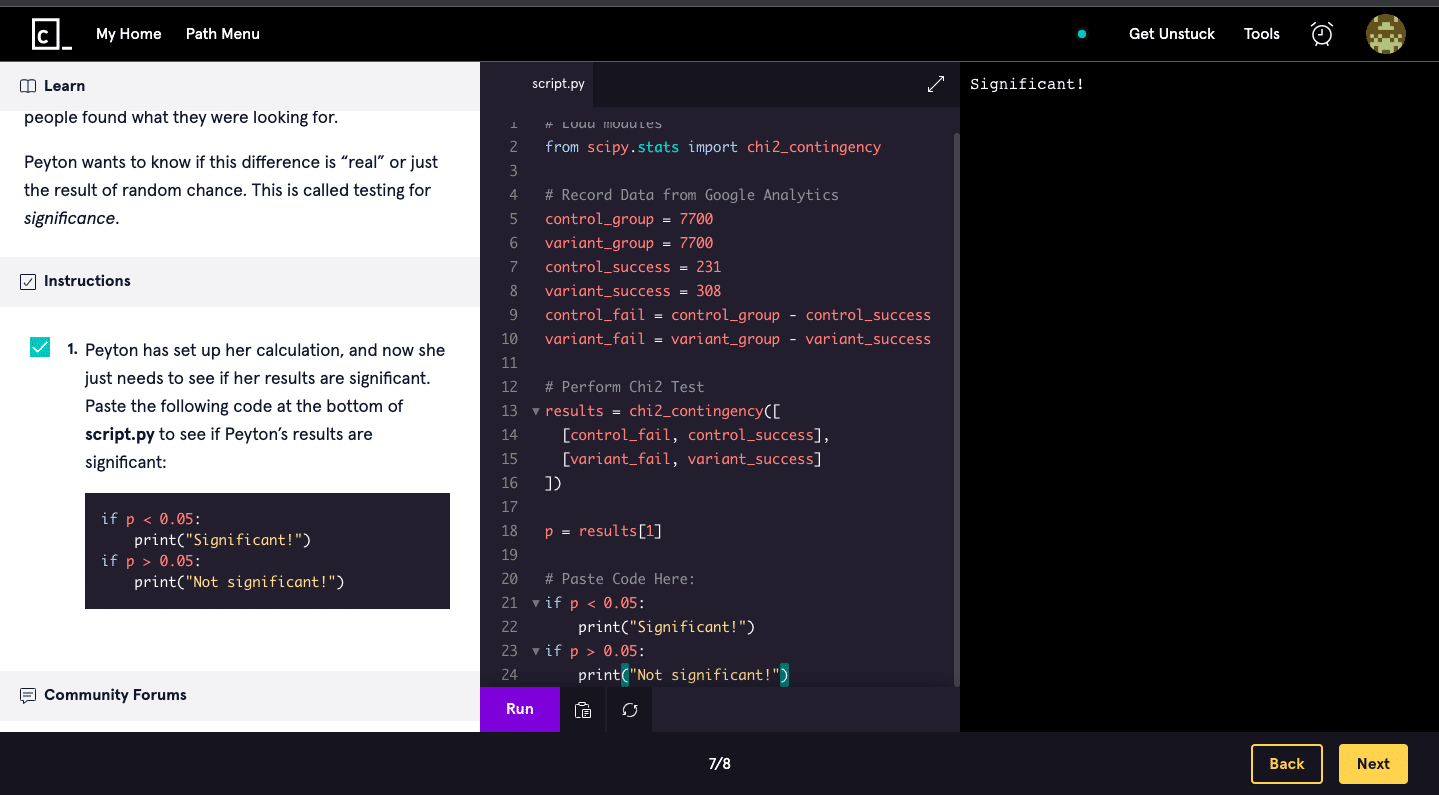Collapse the Instructions section header
This screenshot has height=795, width=1439.
pos(87,281)
